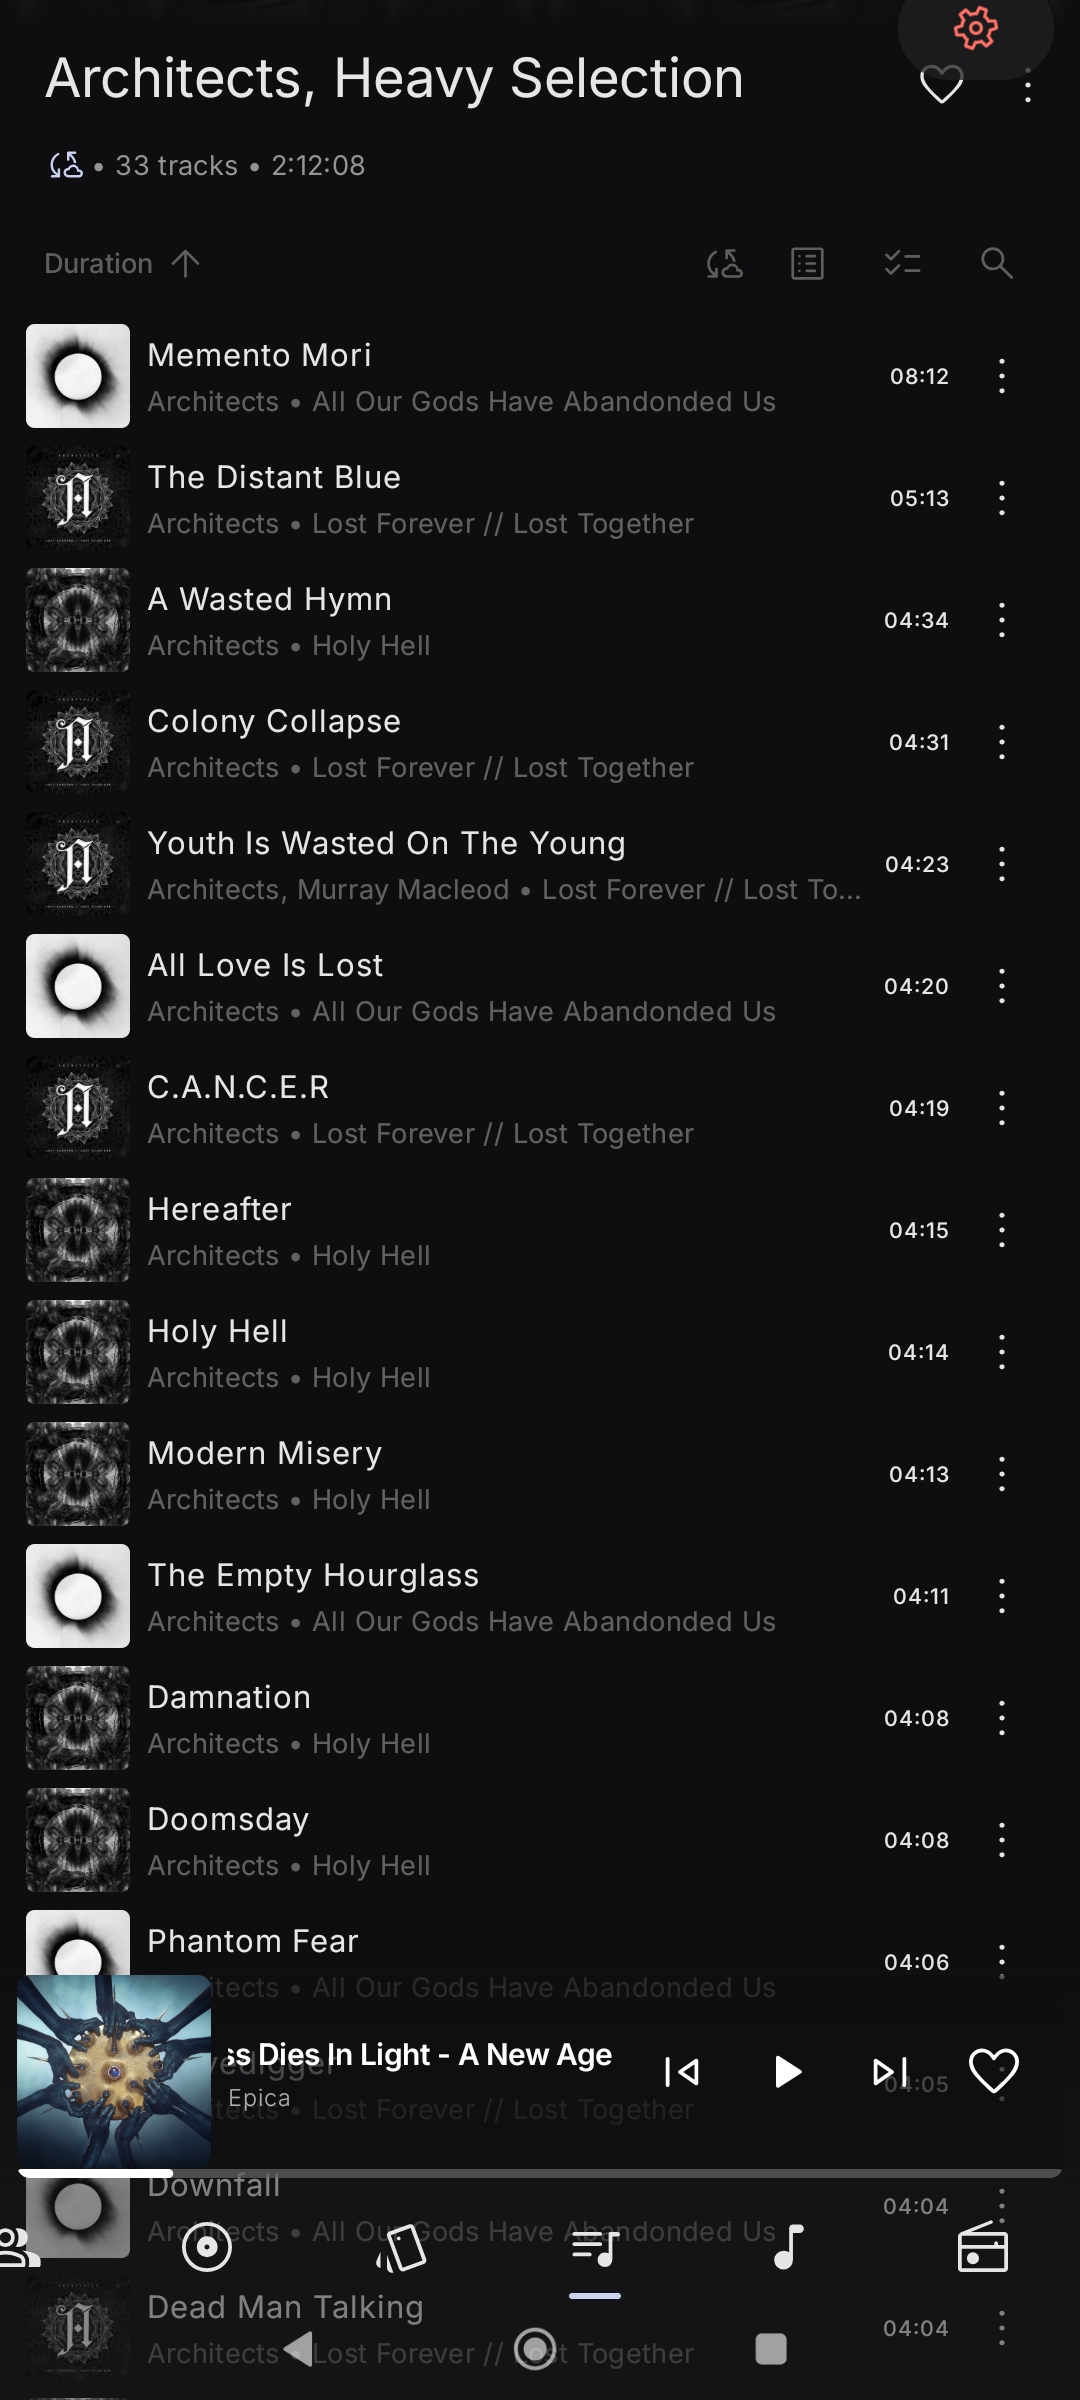Viewport: 1080px width, 2400px height.
Task: Click the album art thumbnail for All Love Is Lost
Action: [78, 986]
